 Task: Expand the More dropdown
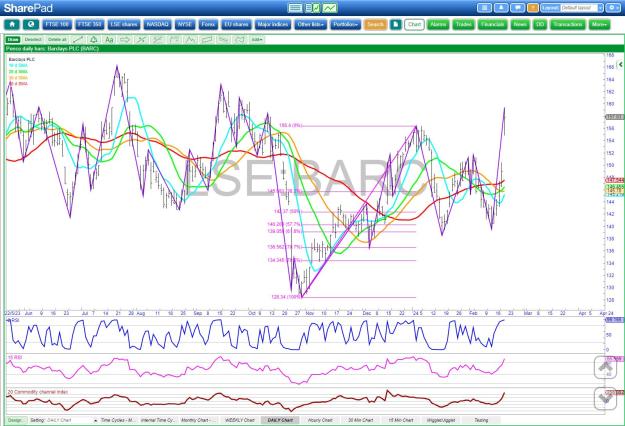[599, 24]
